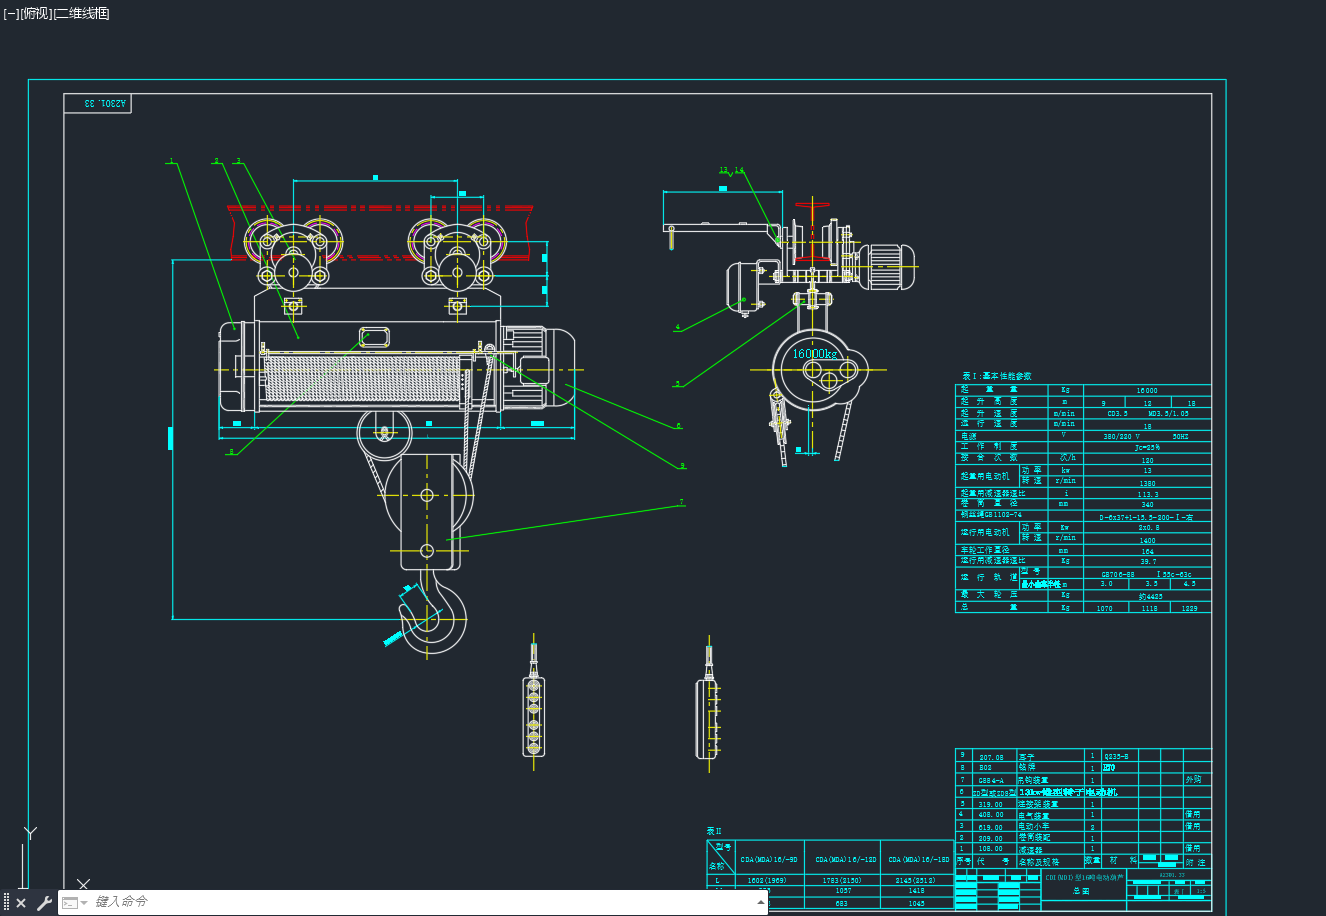The width and height of the screenshot is (1326, 916).
Task: Select the 1380 motor speed value
Action: [1147, 483]
